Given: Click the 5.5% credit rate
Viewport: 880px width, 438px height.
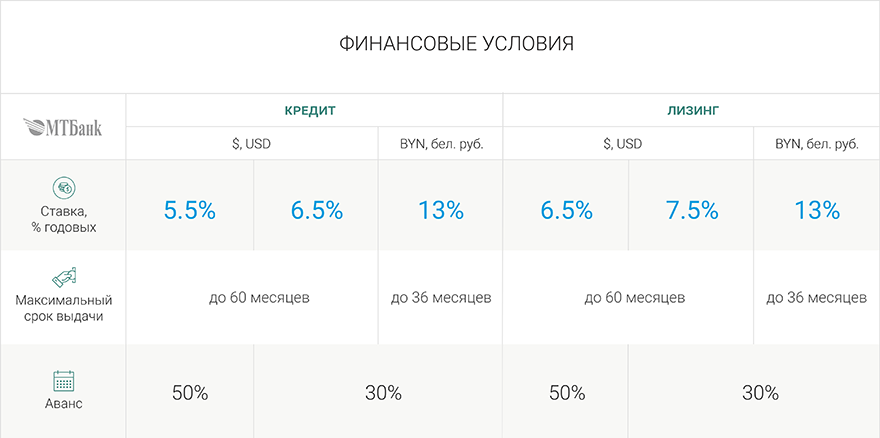Looking at the screenshot, I should 190,210.
